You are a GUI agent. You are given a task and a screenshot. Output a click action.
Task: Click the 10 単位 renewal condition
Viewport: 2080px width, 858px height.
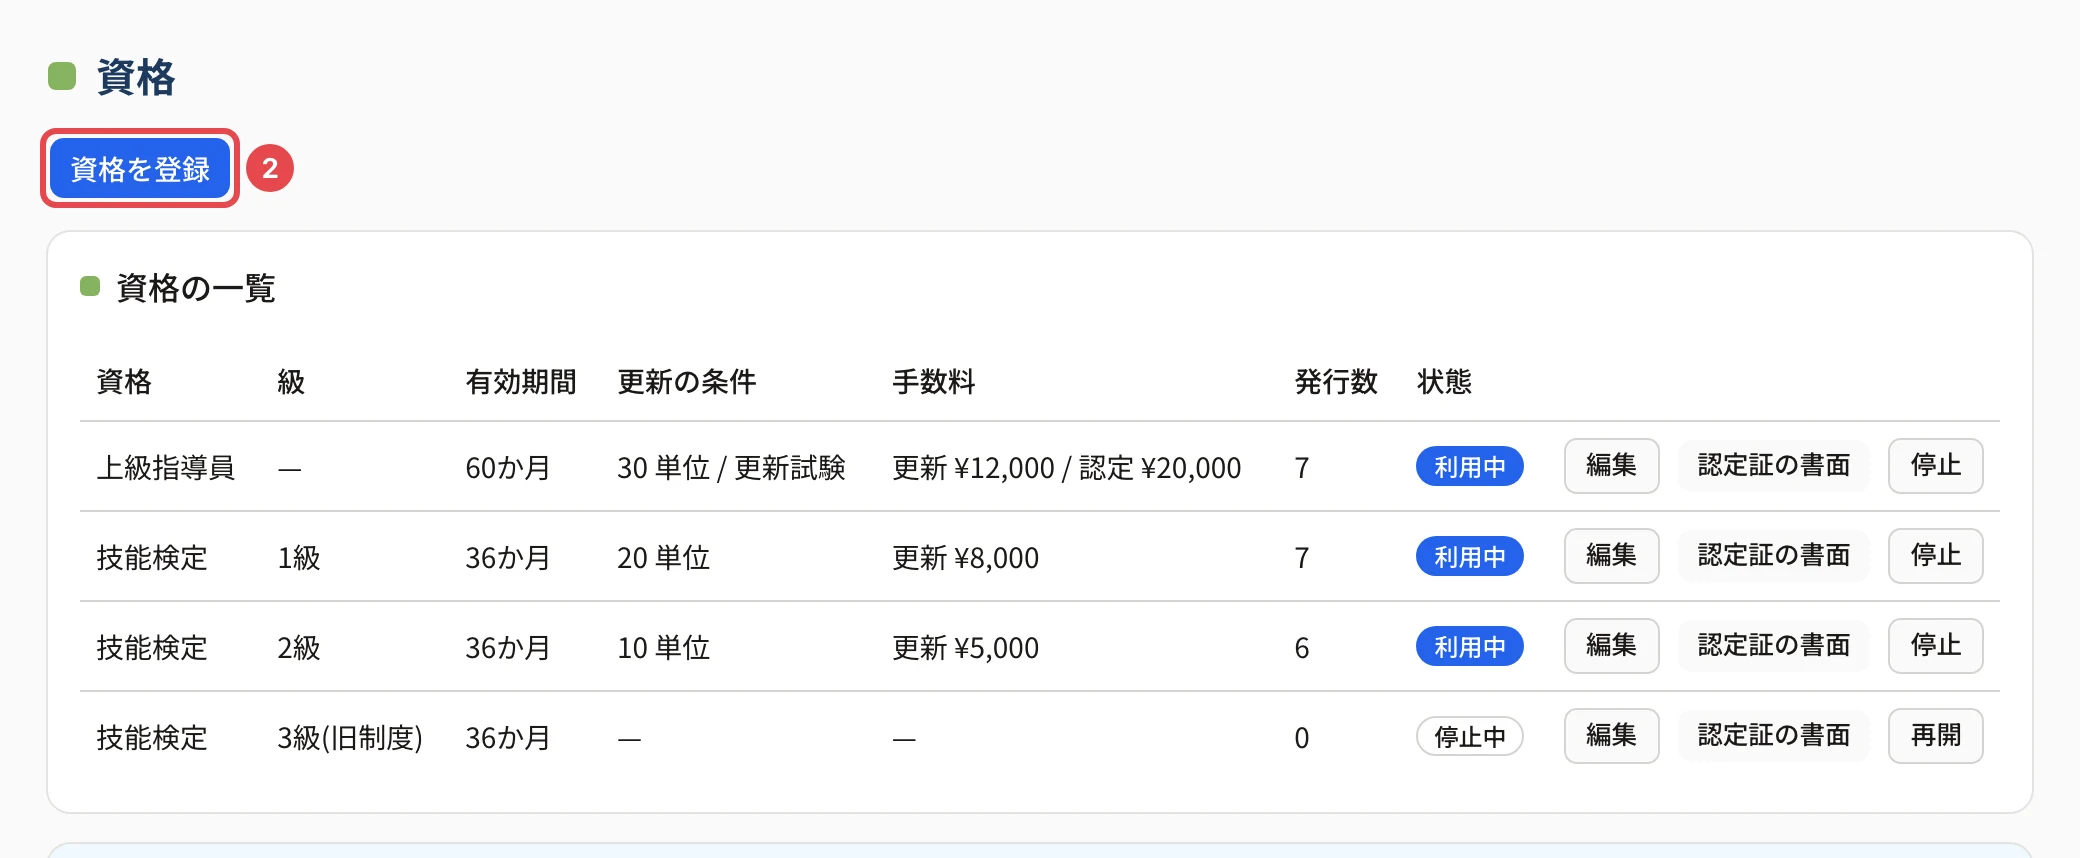click(x=663, y=647)
